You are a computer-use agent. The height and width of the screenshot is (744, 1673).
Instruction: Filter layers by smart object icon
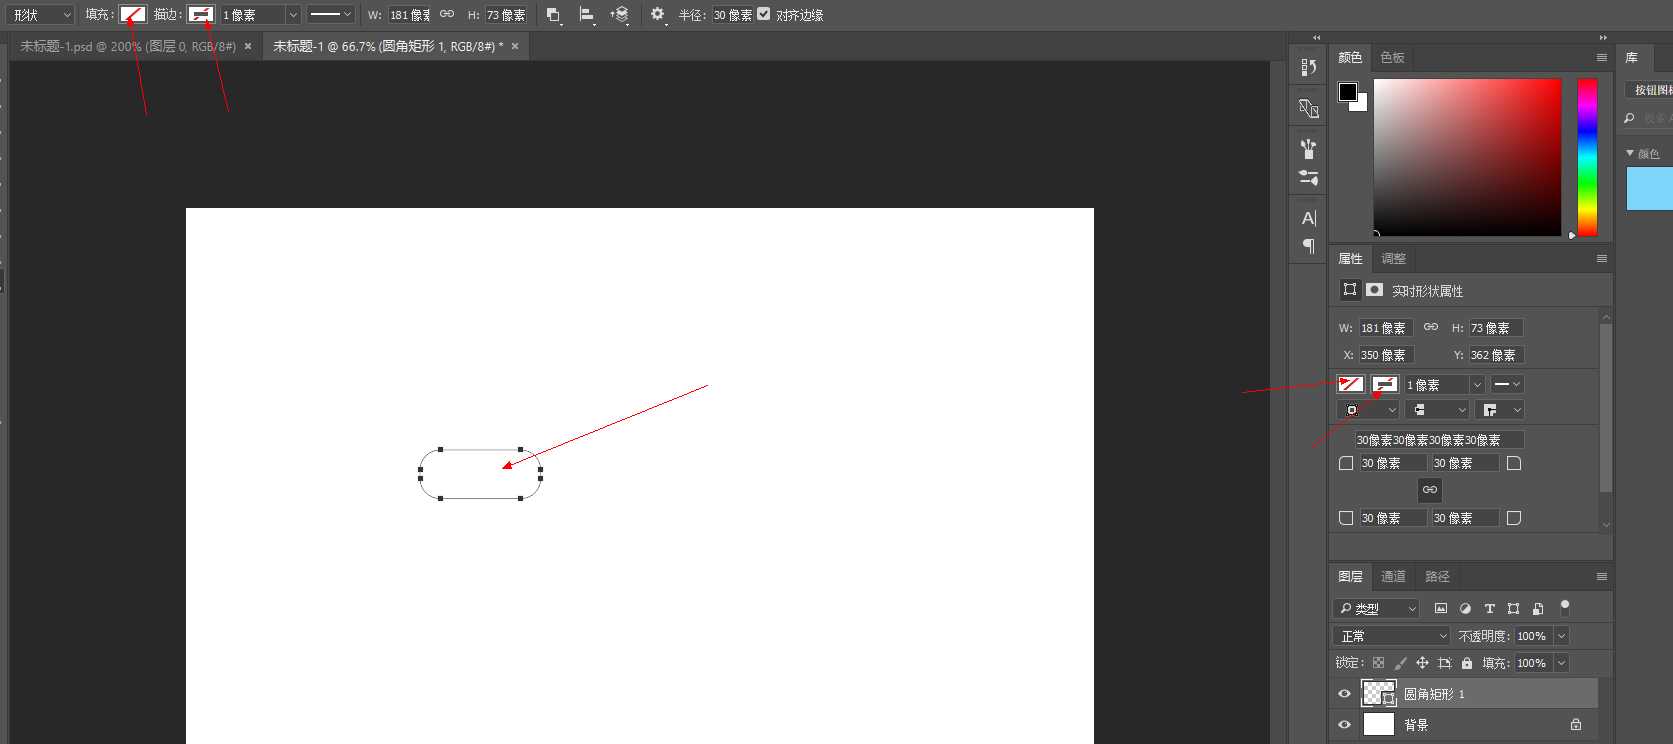(1538, 608)
